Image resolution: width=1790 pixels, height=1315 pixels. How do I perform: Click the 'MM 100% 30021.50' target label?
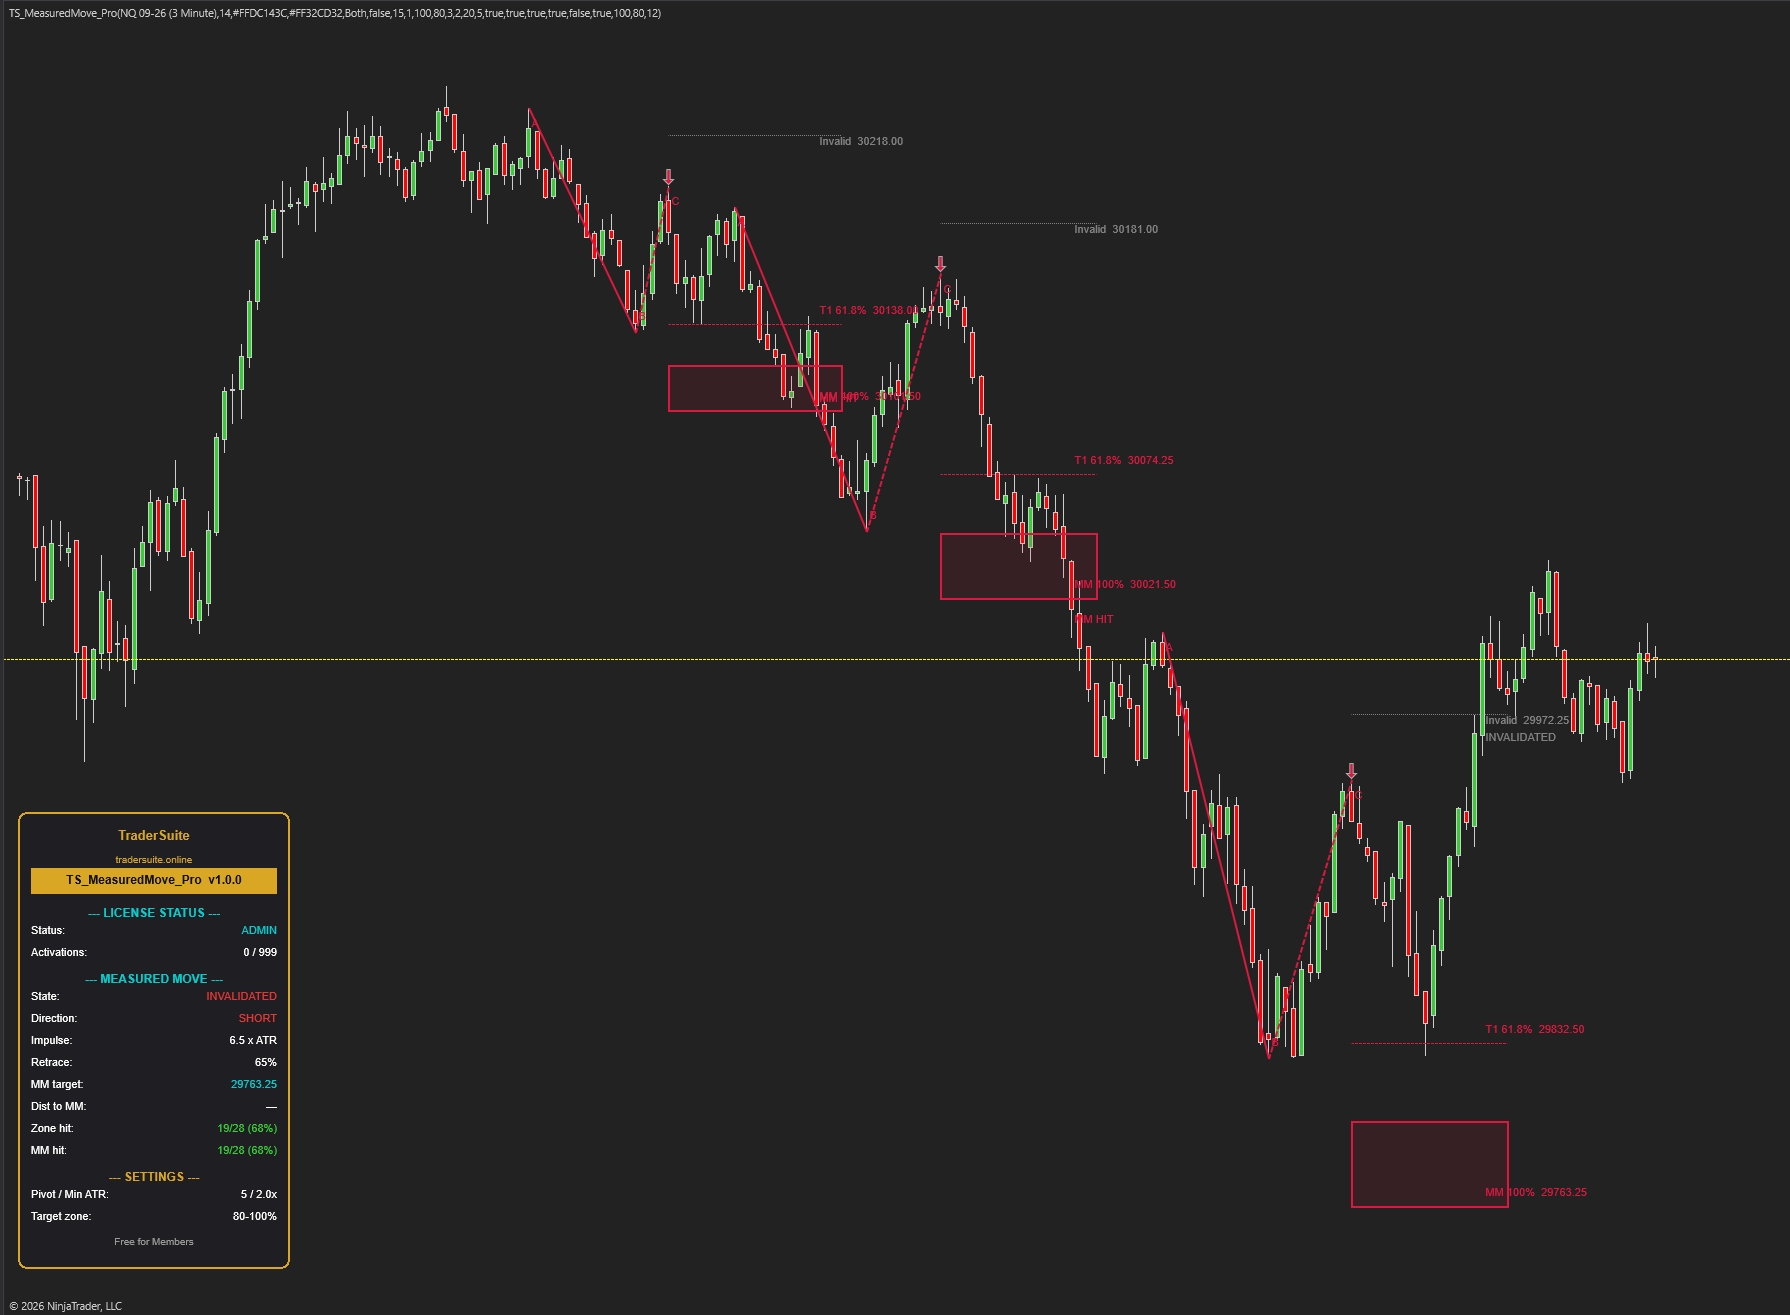tap(1125, 584)
